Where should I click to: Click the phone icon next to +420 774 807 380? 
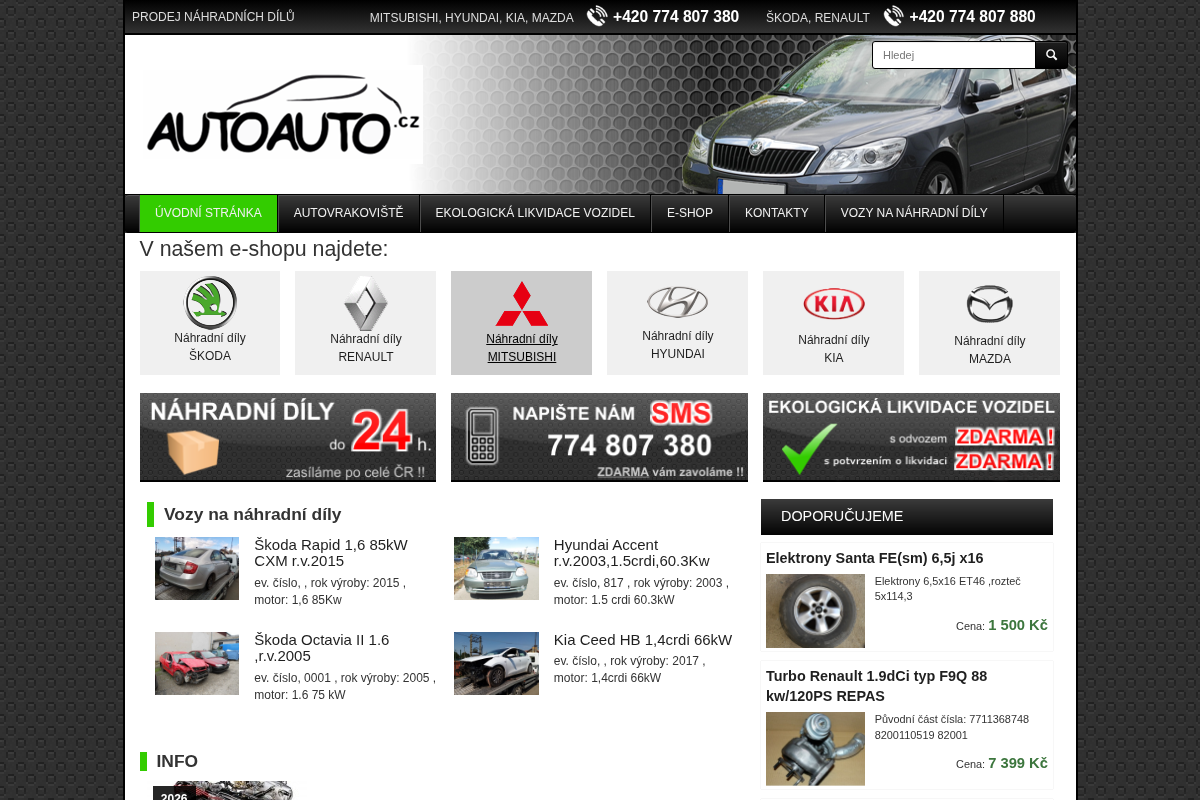tap(597, 16)
